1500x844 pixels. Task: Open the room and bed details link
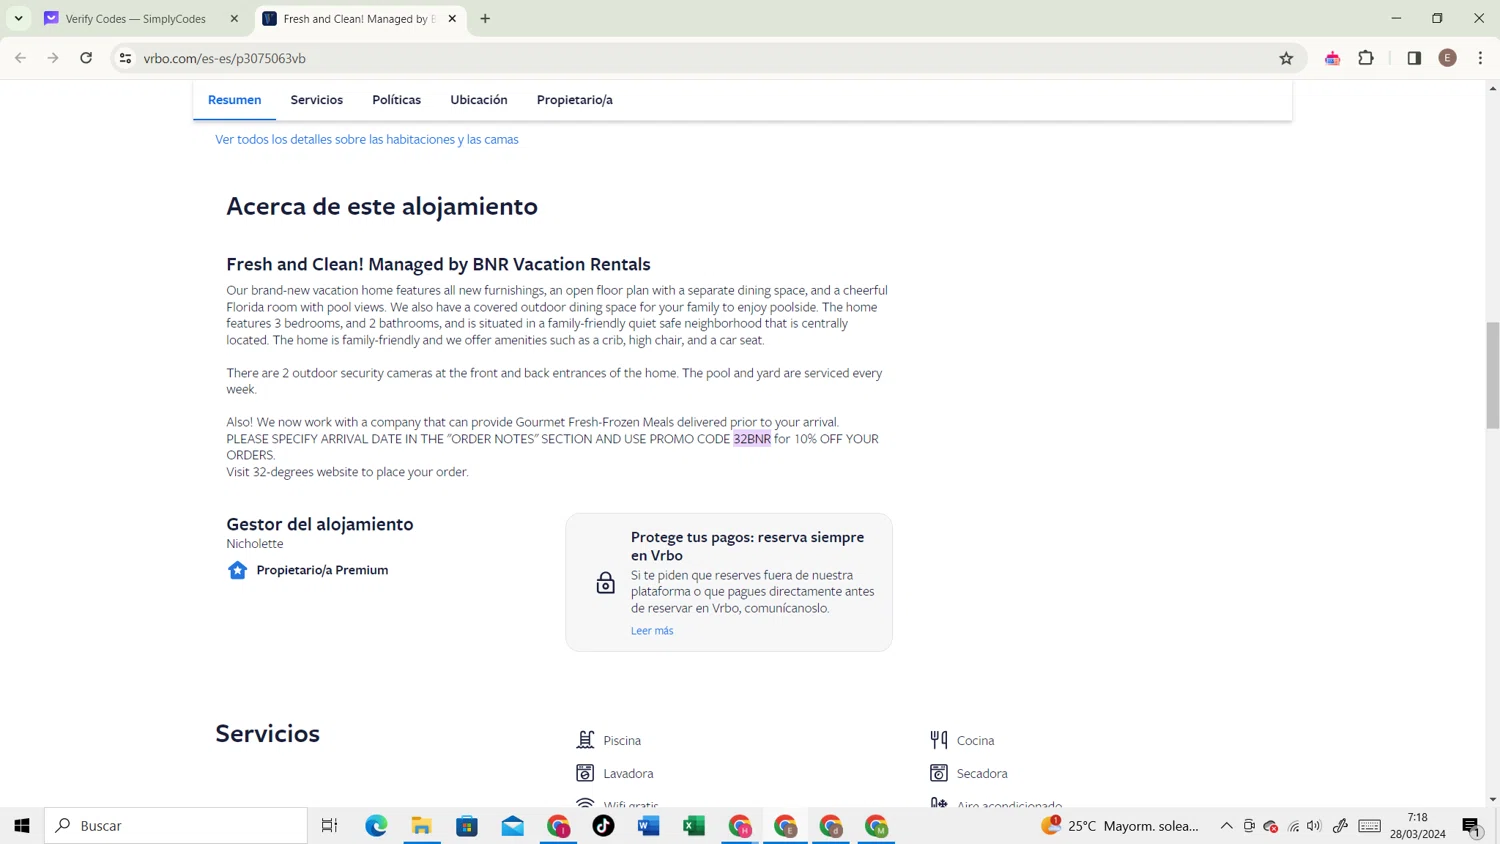coord(367,139)
